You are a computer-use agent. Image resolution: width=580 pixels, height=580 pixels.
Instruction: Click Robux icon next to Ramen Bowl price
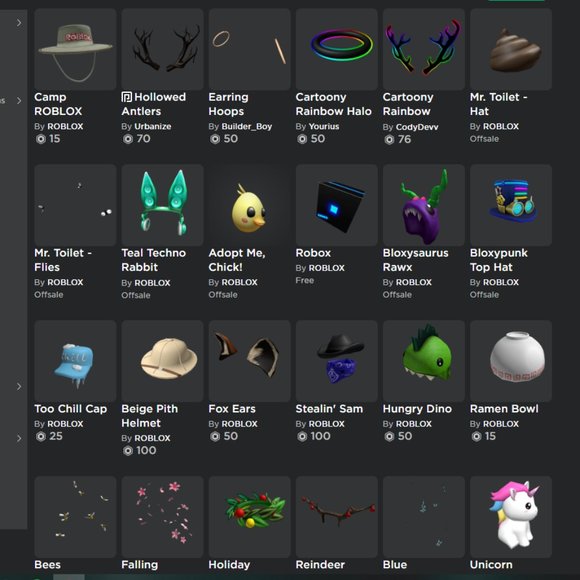coord(476,436)
